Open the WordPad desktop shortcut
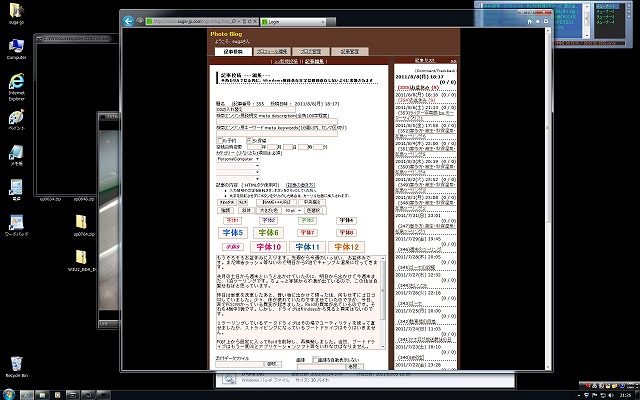Image resolution: width=640 pixels, height=400 pixels. click(x=16, y=225)
